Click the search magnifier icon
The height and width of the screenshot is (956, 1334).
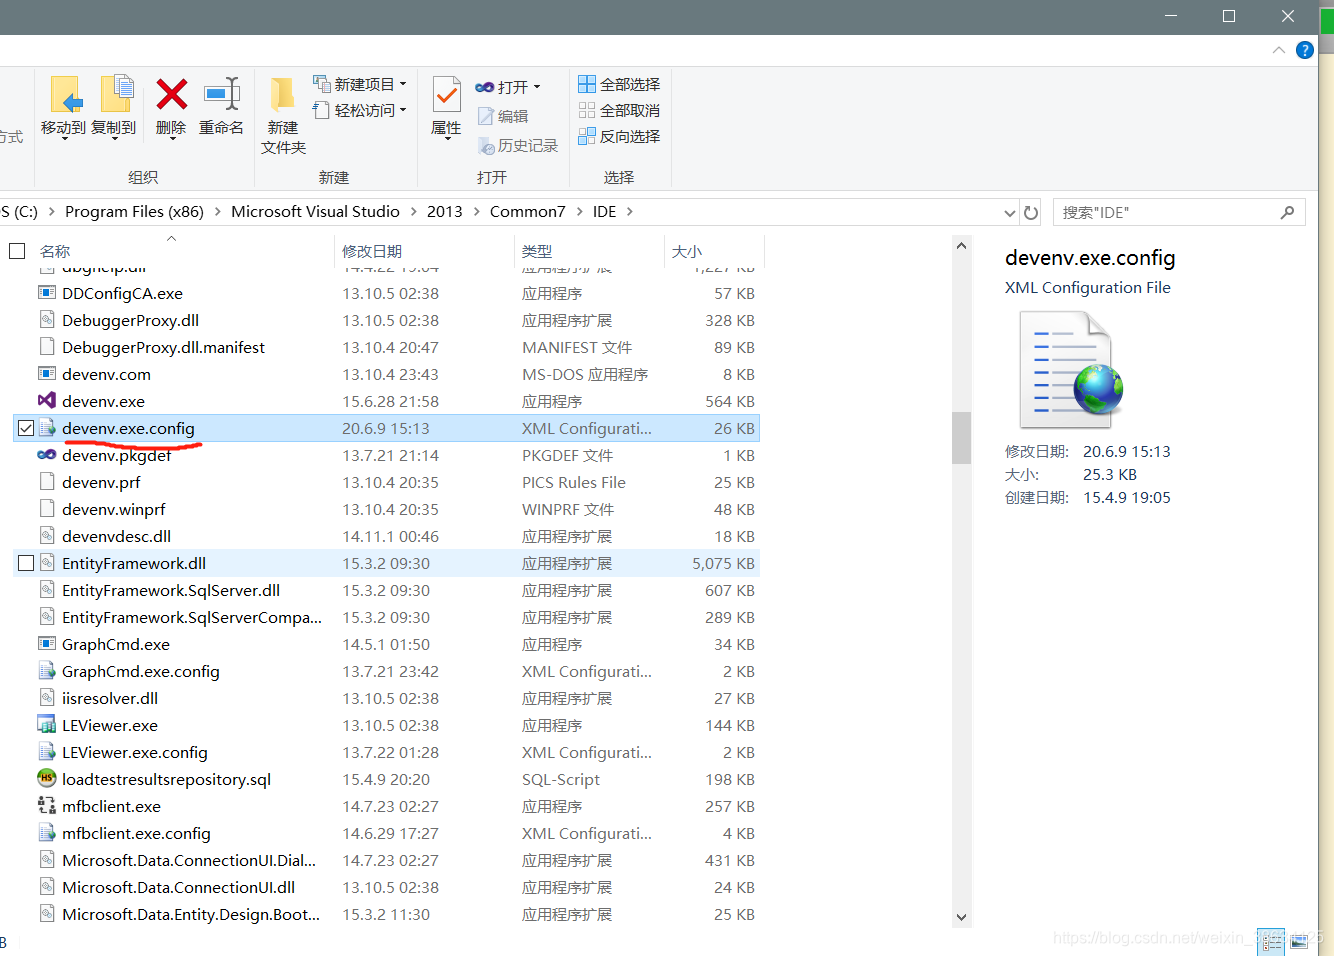[x=1288, y=212]
